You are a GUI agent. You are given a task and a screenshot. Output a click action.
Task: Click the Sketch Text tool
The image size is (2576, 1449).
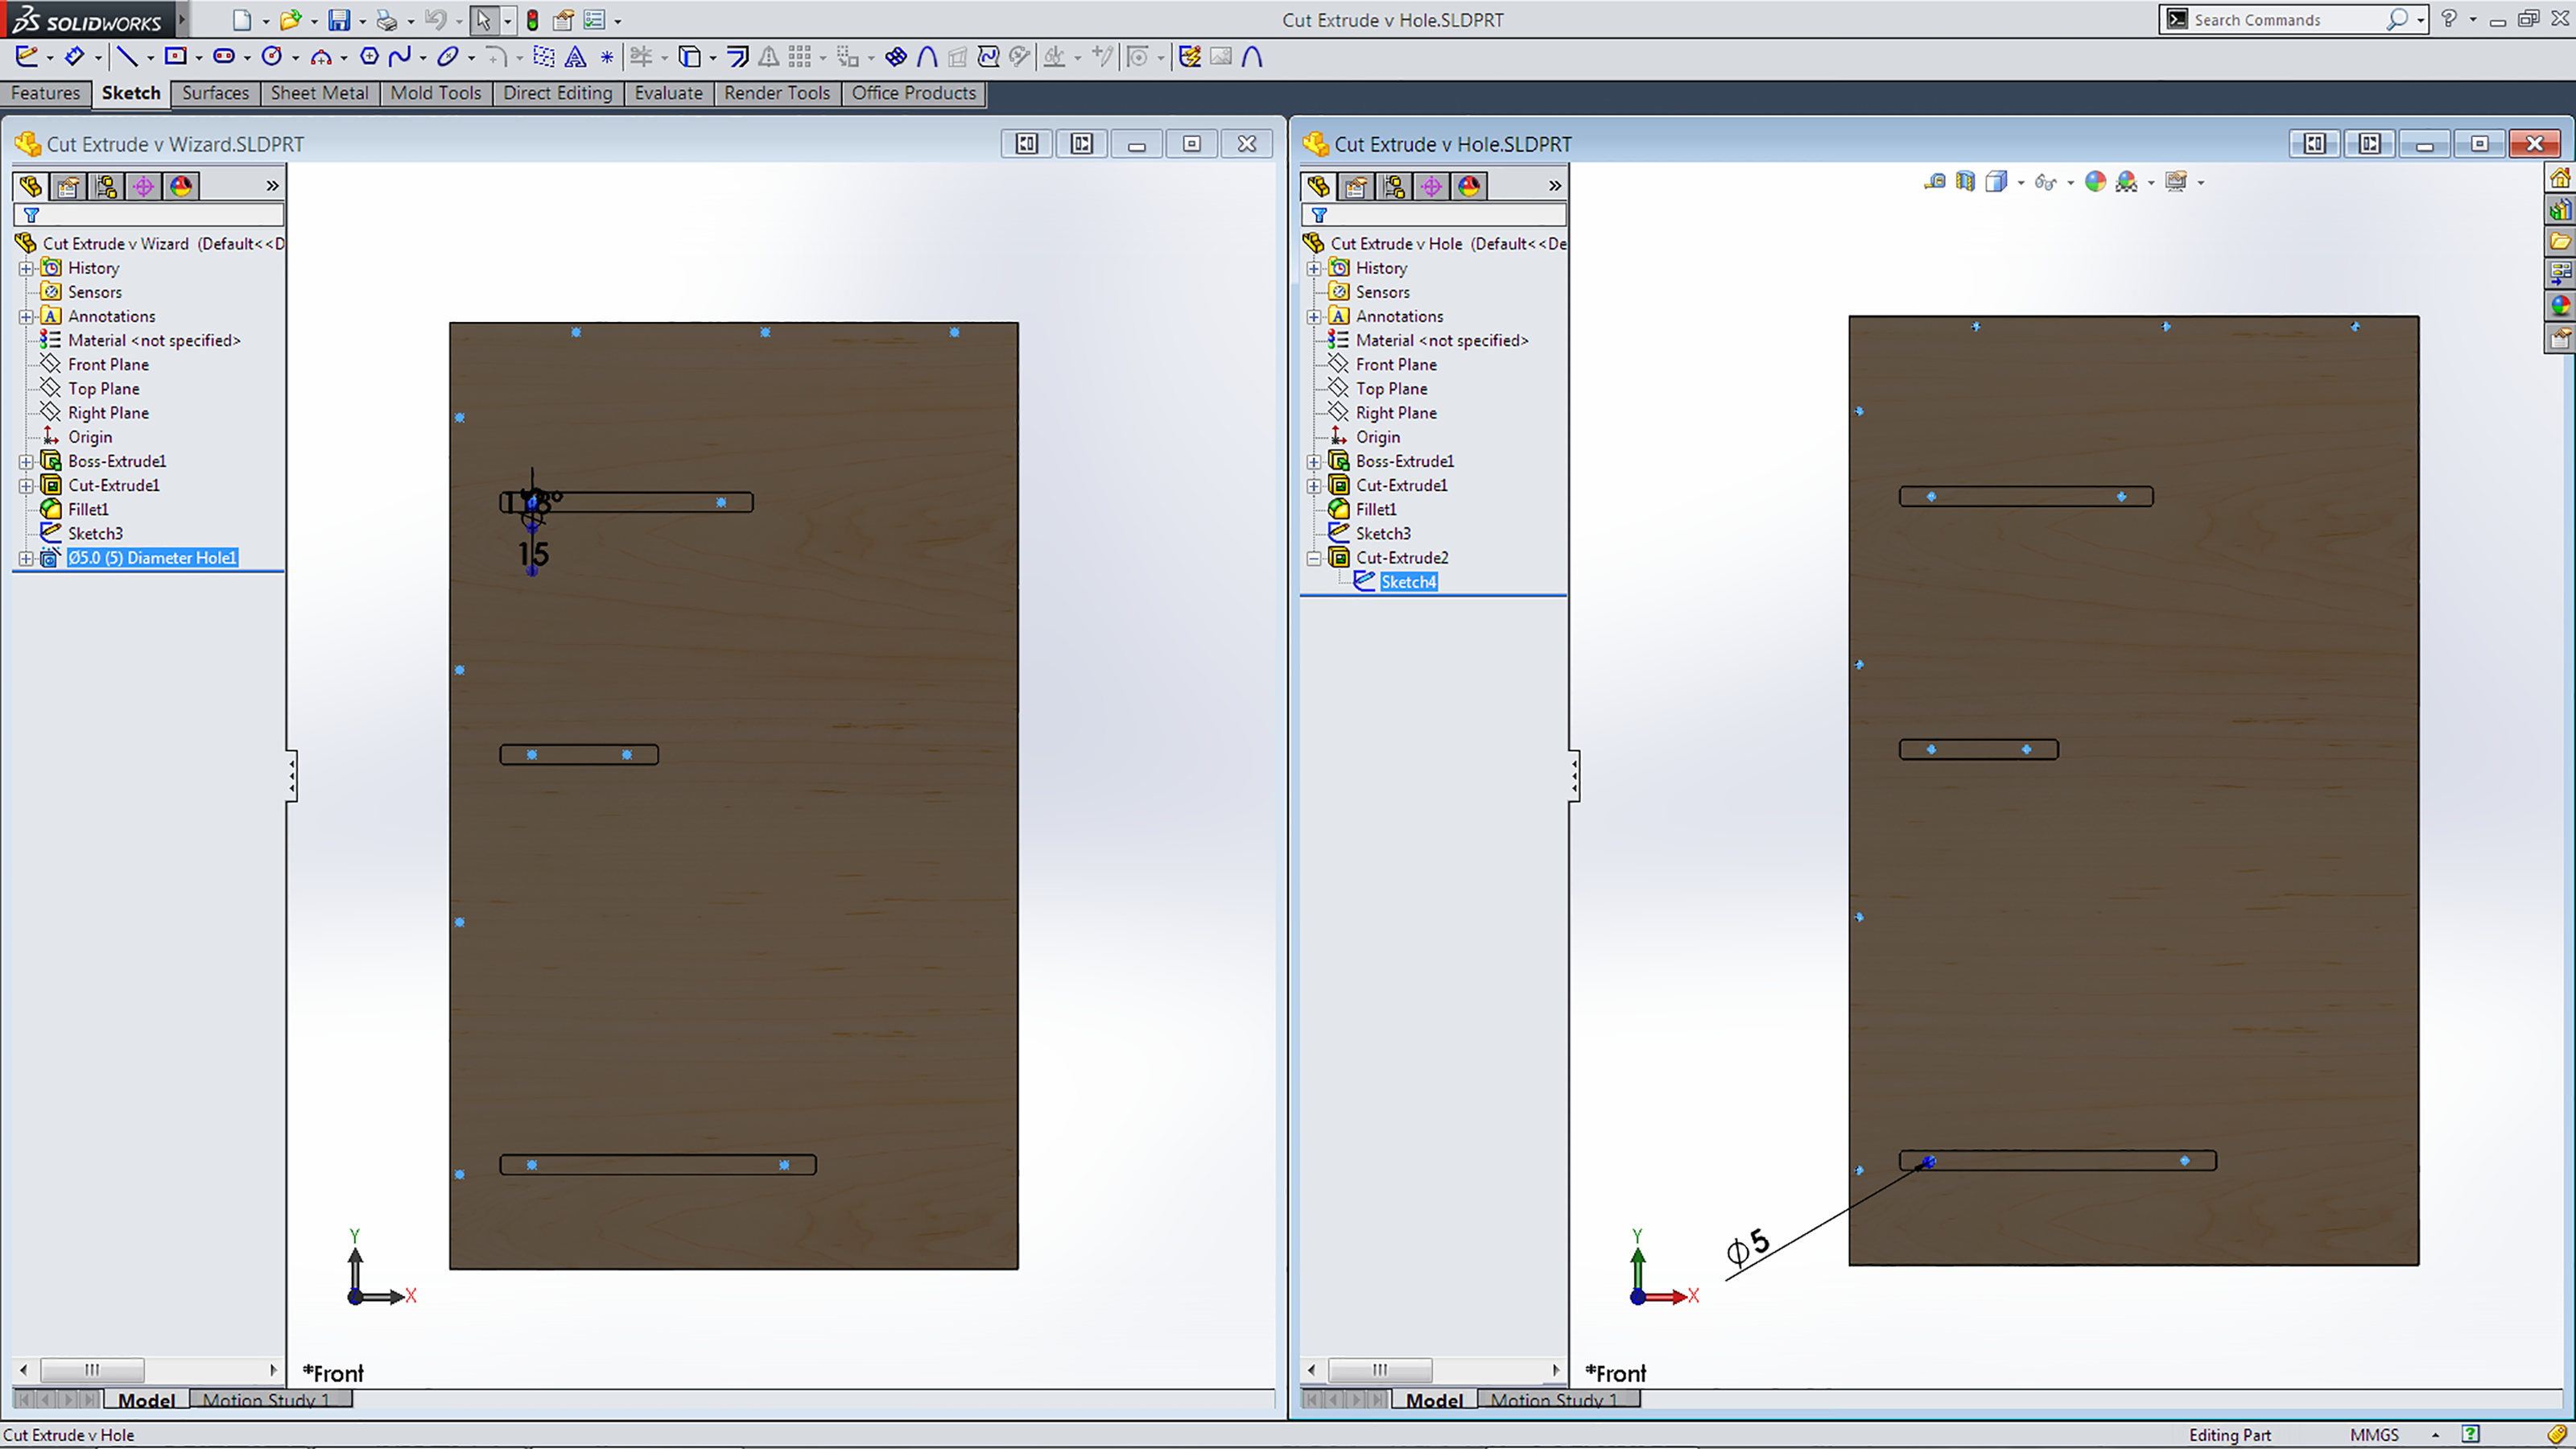[x=575, y=57]
